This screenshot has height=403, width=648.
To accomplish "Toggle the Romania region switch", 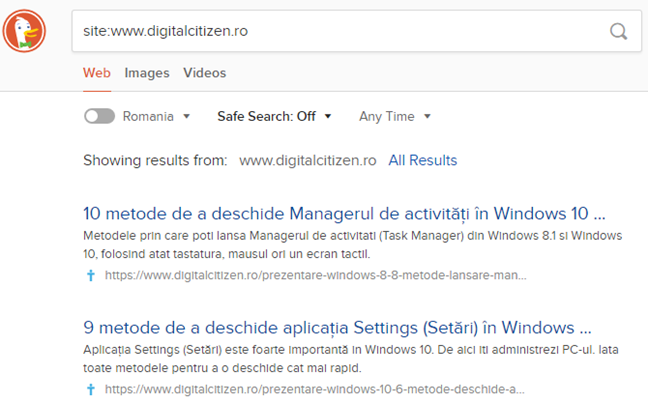I will coord(99,116).
